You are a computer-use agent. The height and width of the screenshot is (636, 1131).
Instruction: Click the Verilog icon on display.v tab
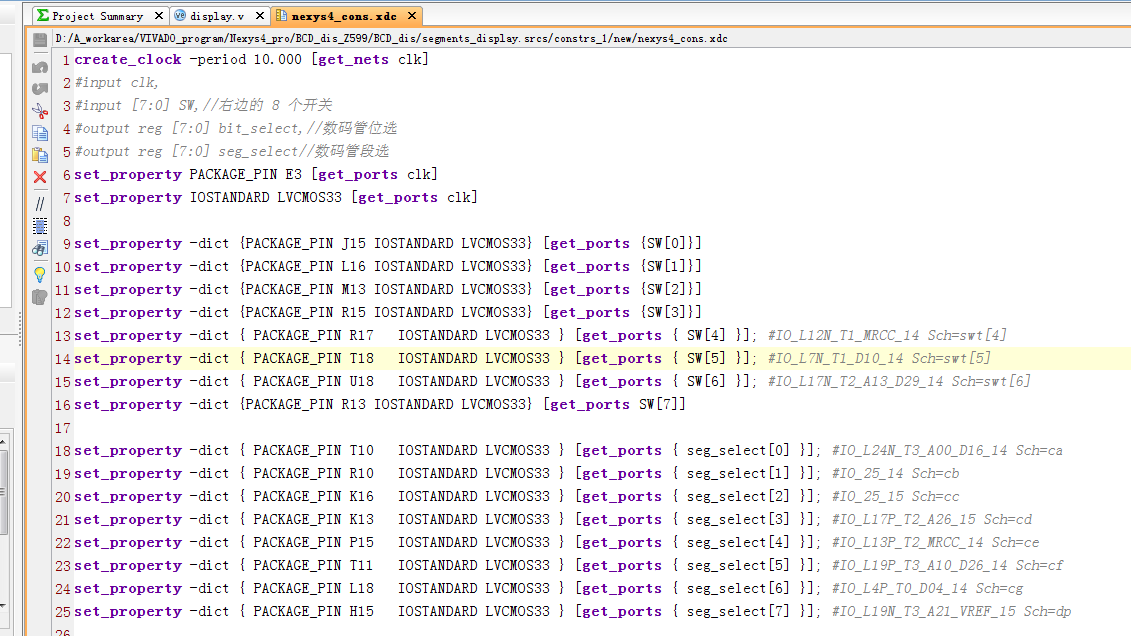click(x=180, y=15)
